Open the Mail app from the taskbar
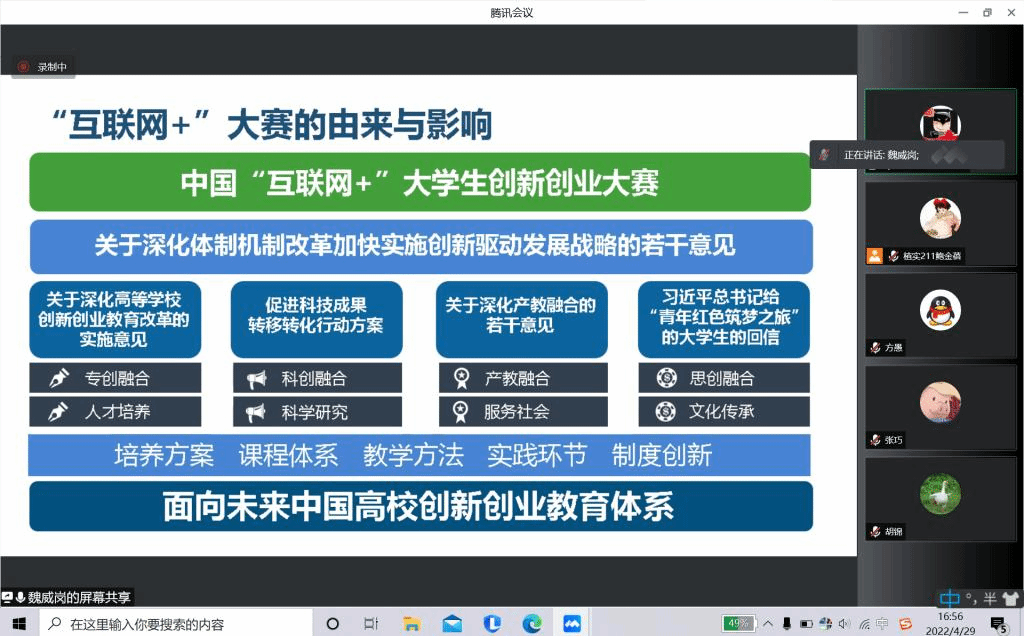Image resolution: width=1024 pixels, height=636 pixels. point(452,624)
